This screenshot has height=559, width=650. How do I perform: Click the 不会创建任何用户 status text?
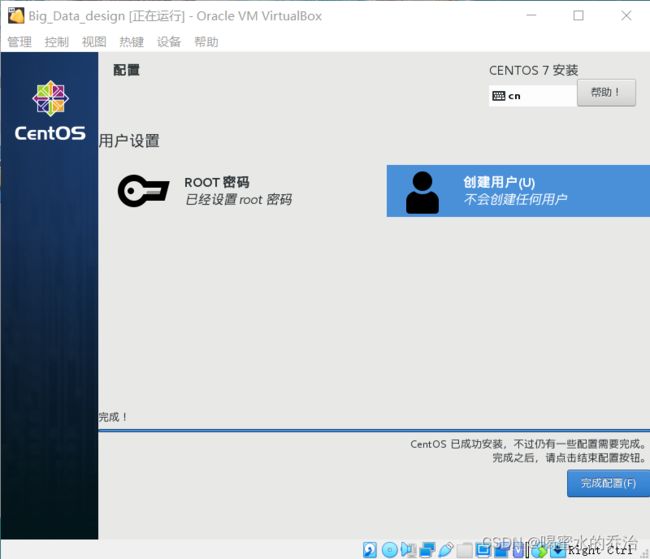click(x=515, y=199)
